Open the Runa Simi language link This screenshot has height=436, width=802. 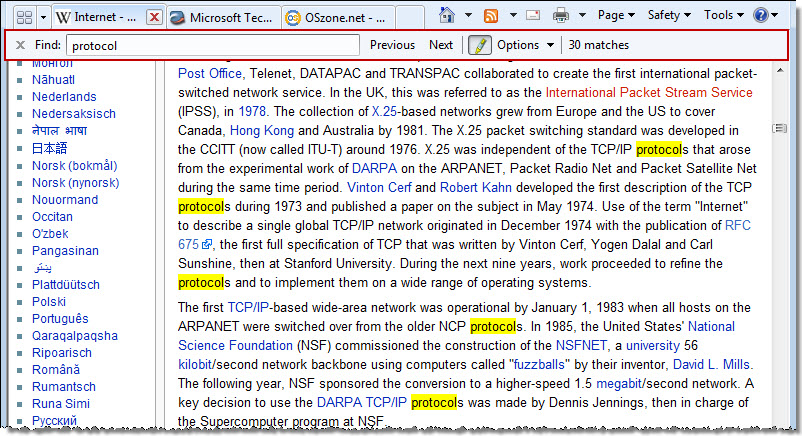60,404
